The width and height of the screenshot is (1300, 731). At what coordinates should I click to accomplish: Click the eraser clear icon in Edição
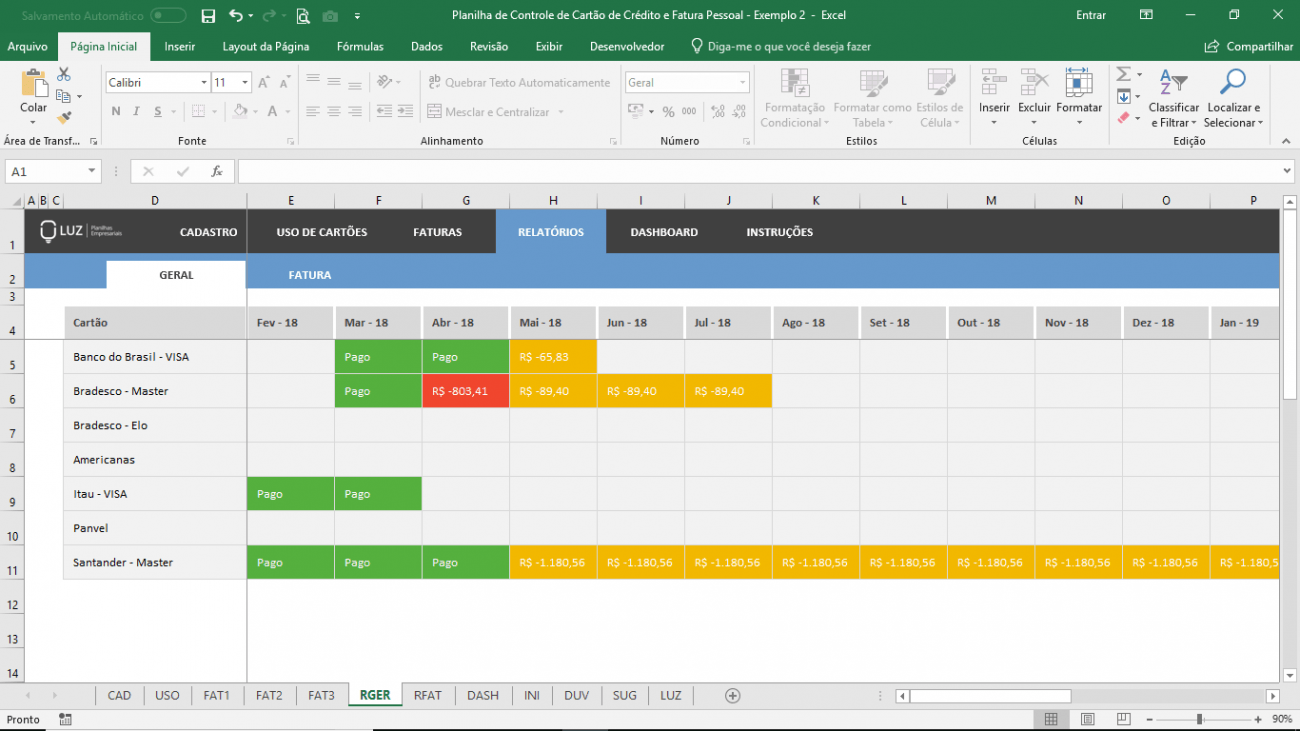(1123, 118)
